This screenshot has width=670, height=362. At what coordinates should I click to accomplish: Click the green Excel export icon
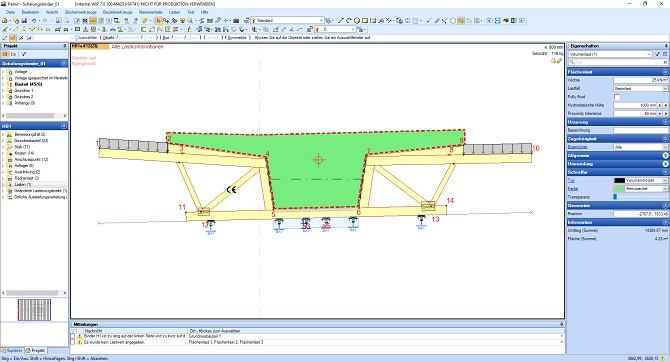(x=514, y=21)
